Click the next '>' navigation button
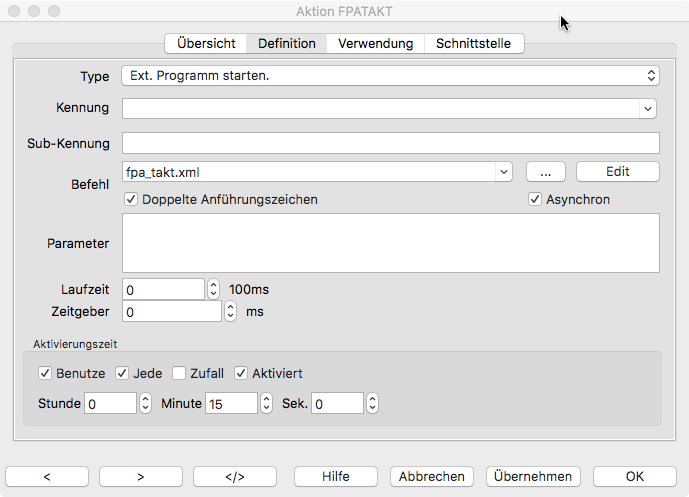Screen dimensions: 689x497 point(141,476)
